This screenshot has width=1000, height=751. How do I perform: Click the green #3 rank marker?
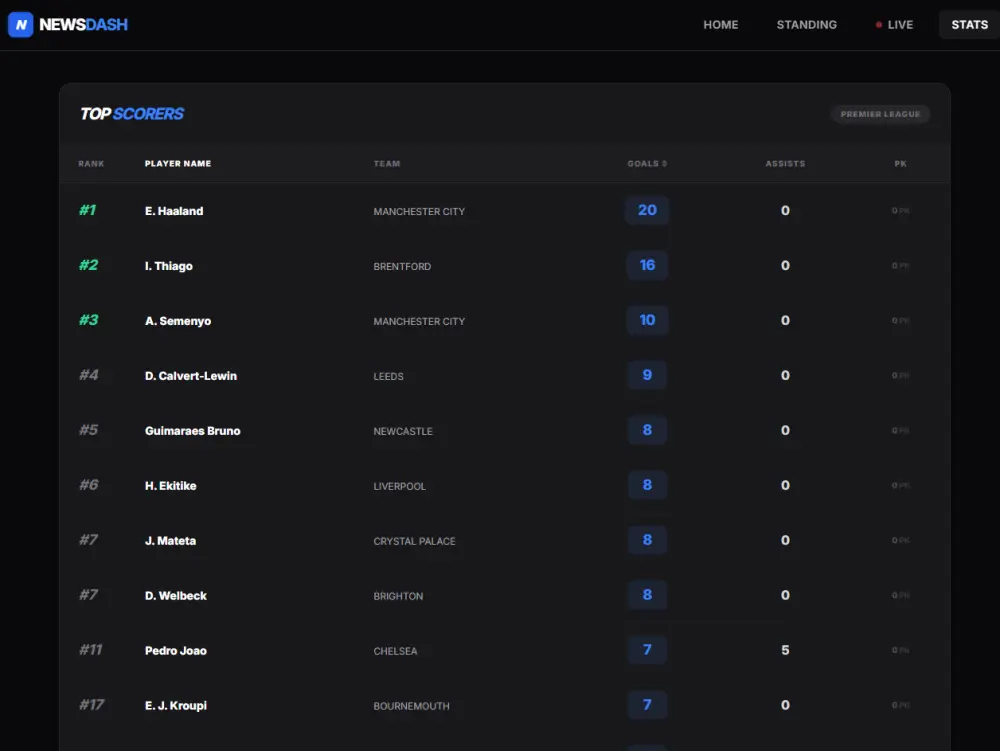click(88, 320)
